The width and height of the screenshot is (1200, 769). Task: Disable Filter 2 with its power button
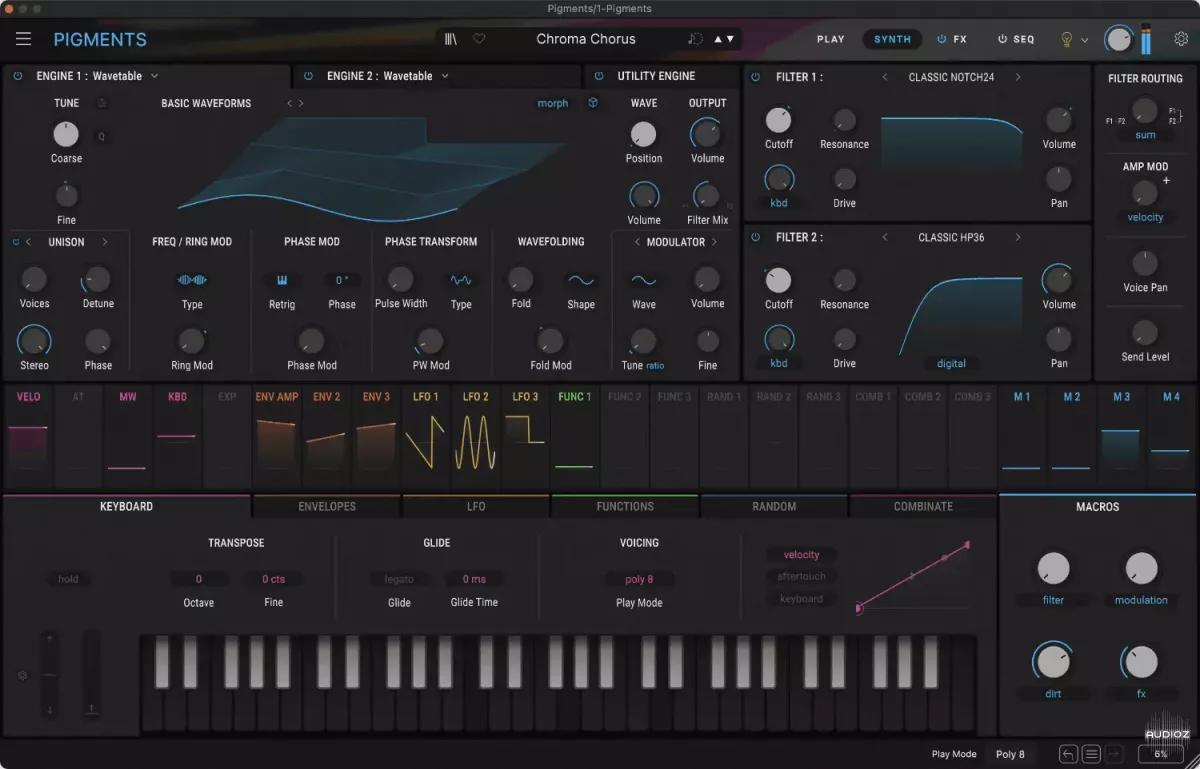pos(755,237)
